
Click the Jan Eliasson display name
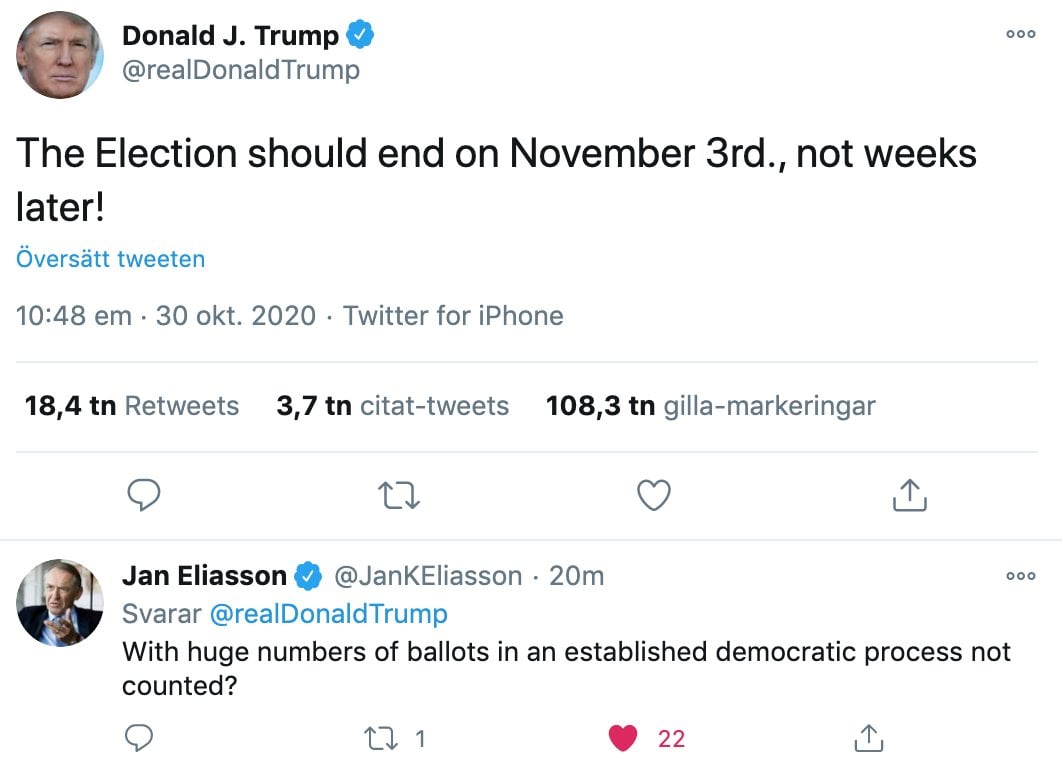click(x=204, y=576)
